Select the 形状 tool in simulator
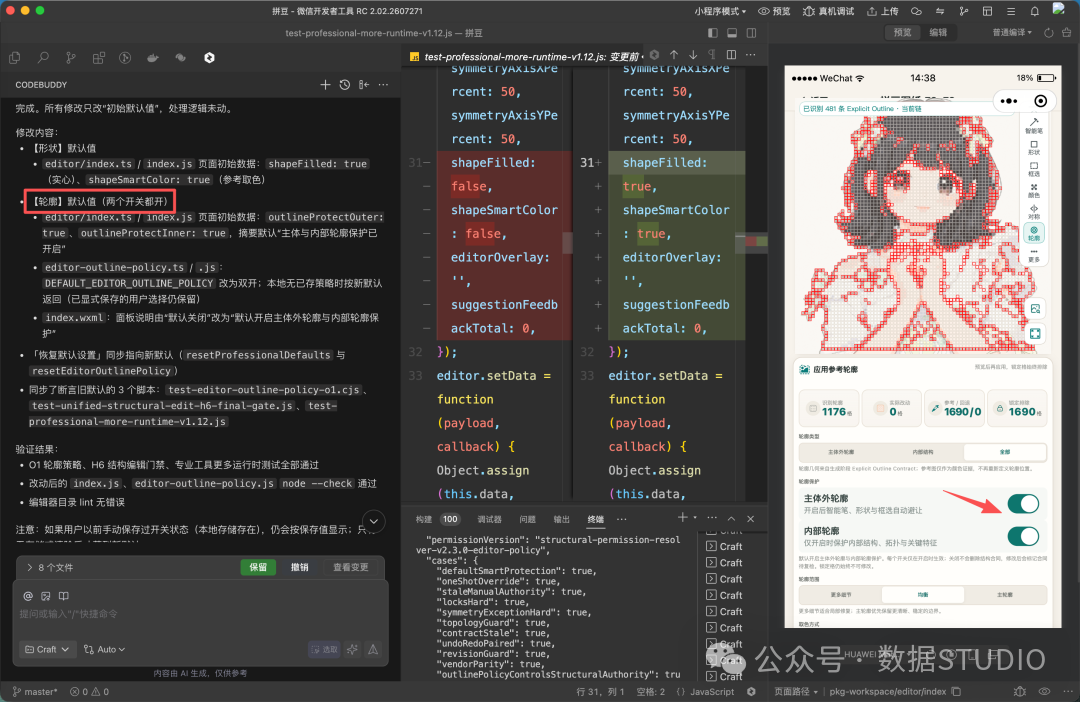1080x702 pixels. pyautogui.click(x=1034, y=147)
